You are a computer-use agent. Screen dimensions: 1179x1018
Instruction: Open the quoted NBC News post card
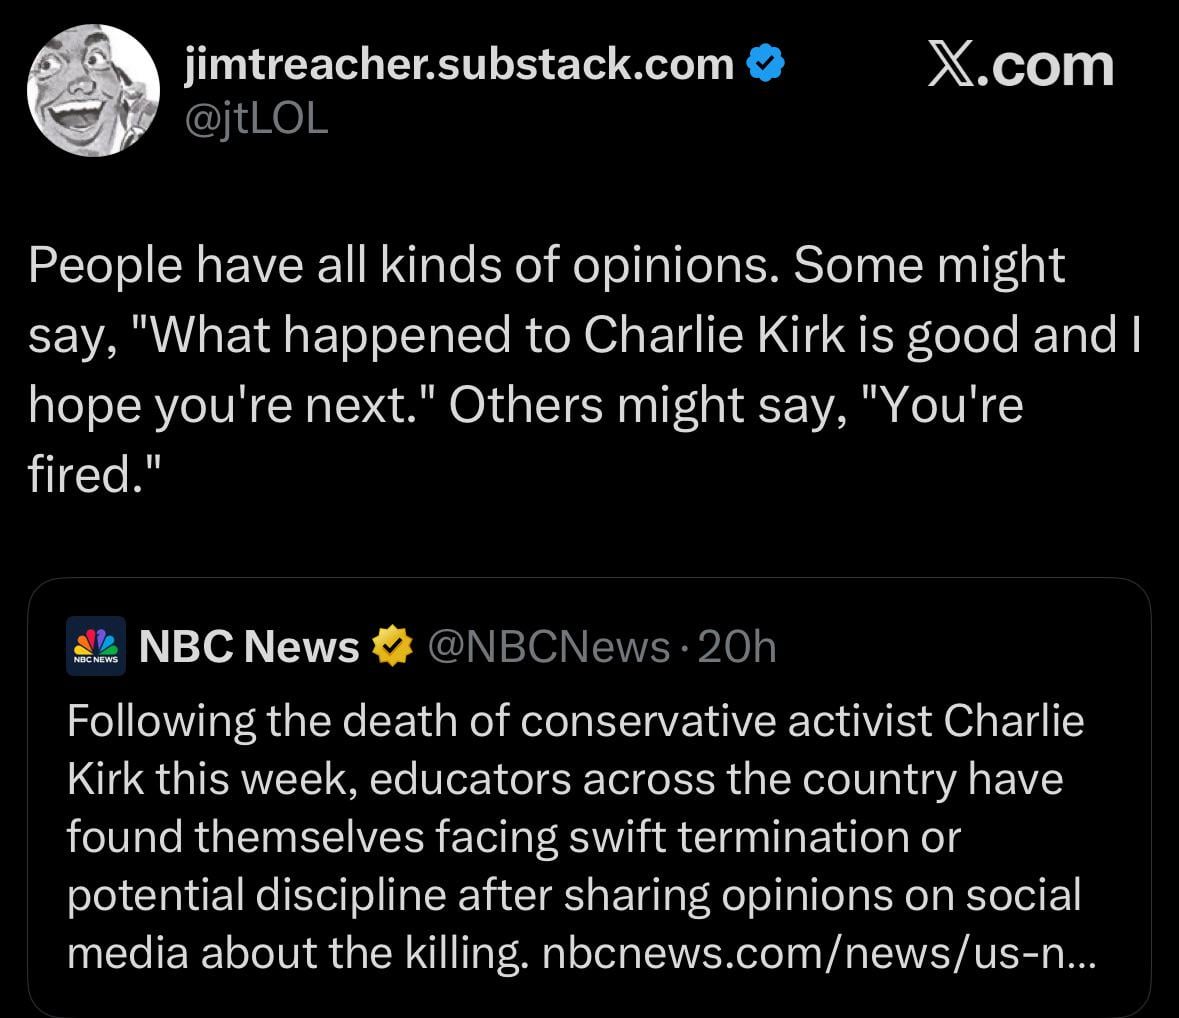click(x=590, y=798)
